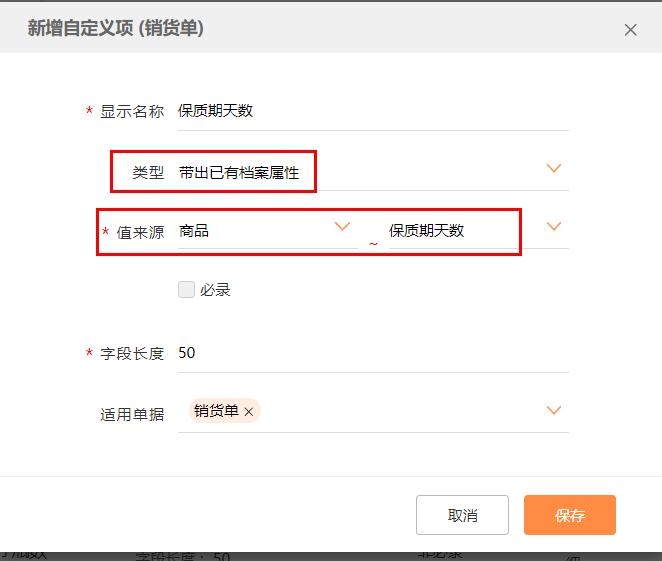The width and height of the screenshot is (662, 561).
Task: Enable the 必录 checkbox
Action: click(186, 290)
